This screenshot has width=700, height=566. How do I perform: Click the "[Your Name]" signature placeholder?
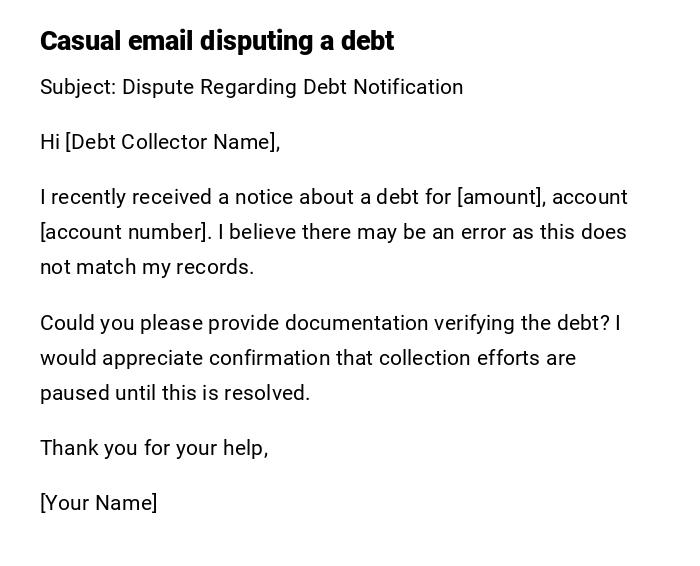[98, 503]
